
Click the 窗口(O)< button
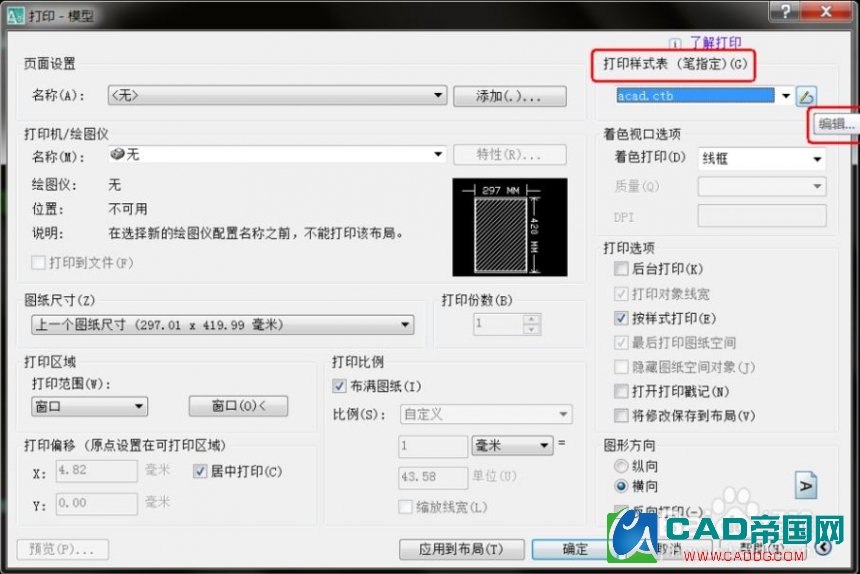point(238,406)
